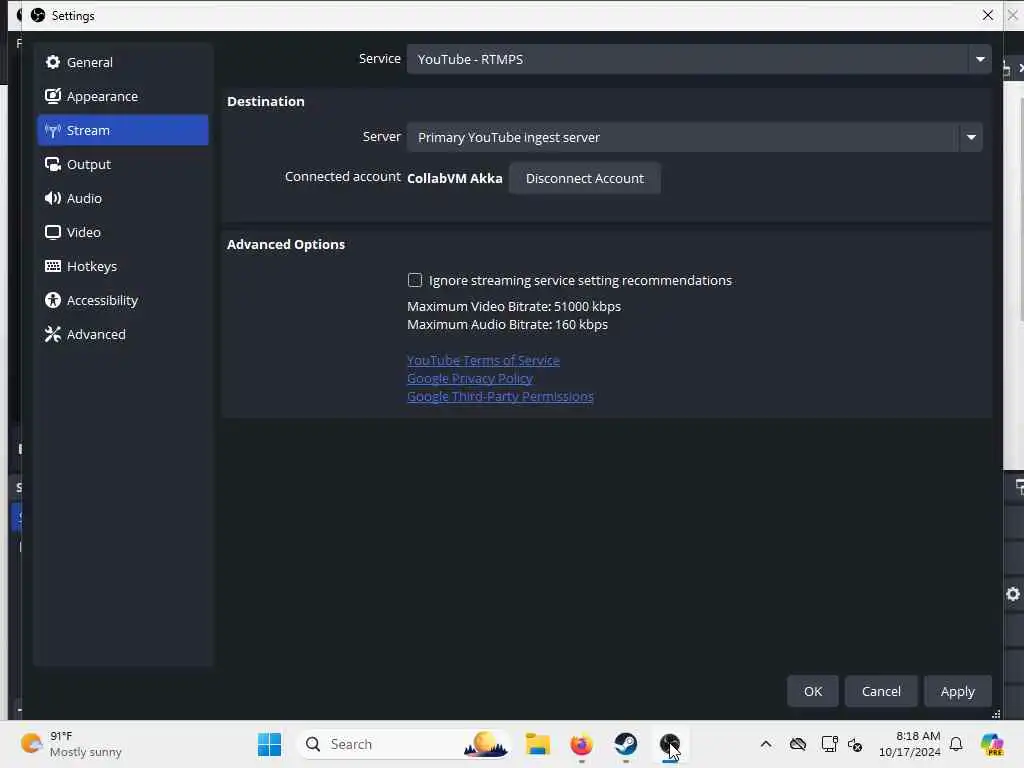The image size is (1024, 768).
Task: Open Audio speaker icon
Action: pos(53,198)
